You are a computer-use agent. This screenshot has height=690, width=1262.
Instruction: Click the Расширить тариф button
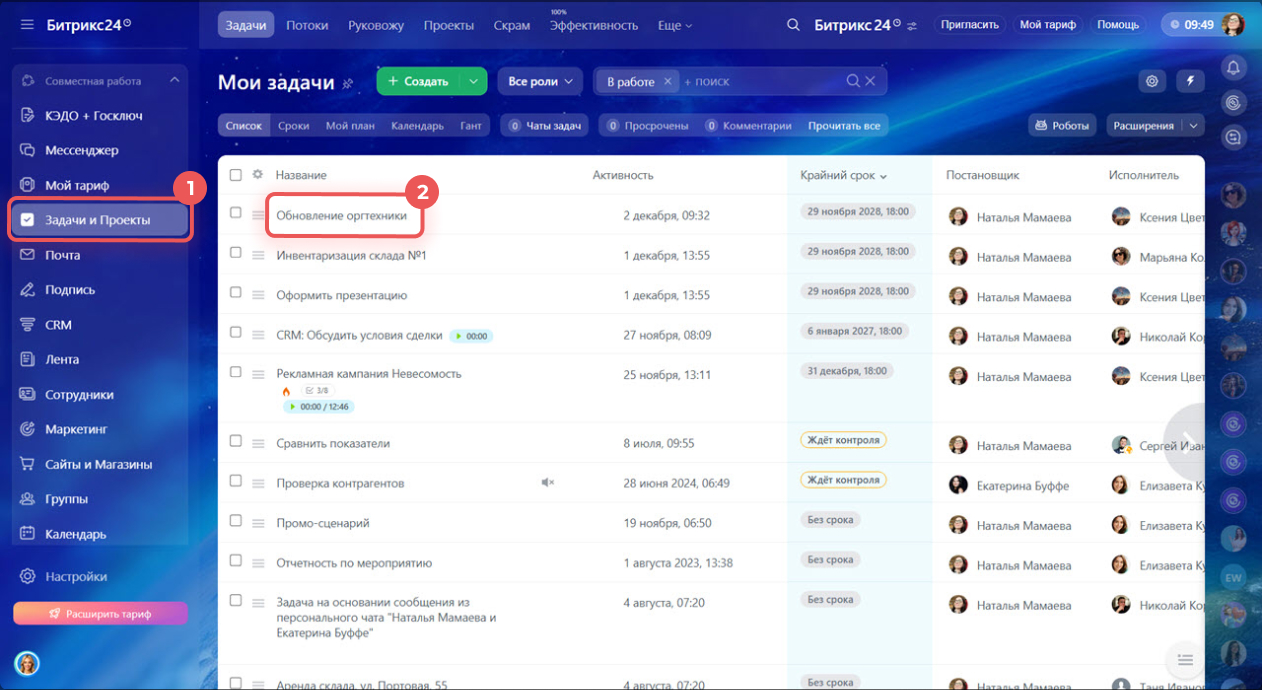[100, 614]
